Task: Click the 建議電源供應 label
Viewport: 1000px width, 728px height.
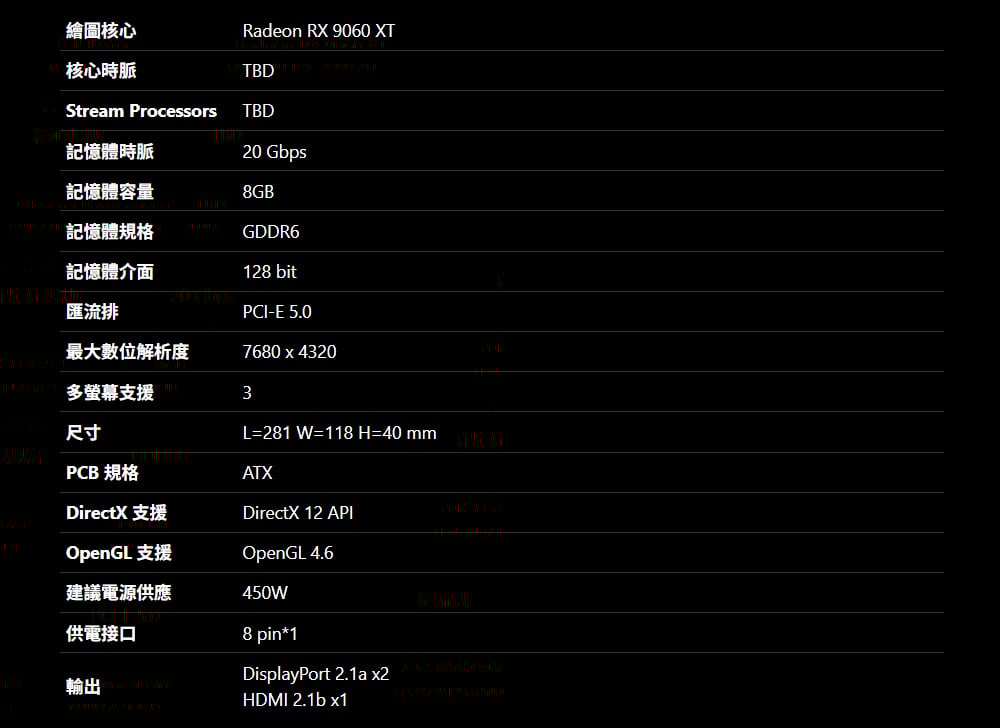Action: [119, 593]
